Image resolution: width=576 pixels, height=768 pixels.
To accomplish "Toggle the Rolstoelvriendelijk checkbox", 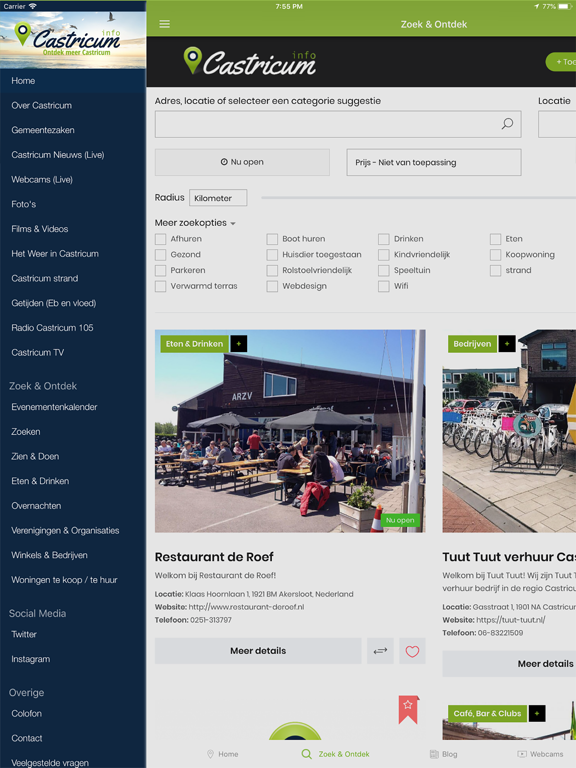I will [272, 270].
